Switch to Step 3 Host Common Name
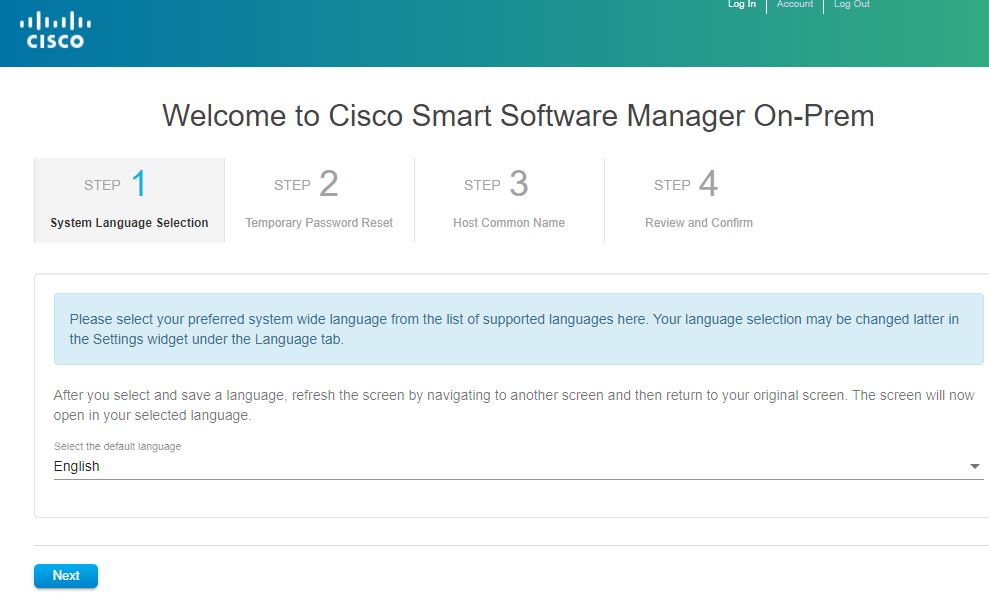The width and height of the screenshot is (989, 610). (x=509, y=201)
